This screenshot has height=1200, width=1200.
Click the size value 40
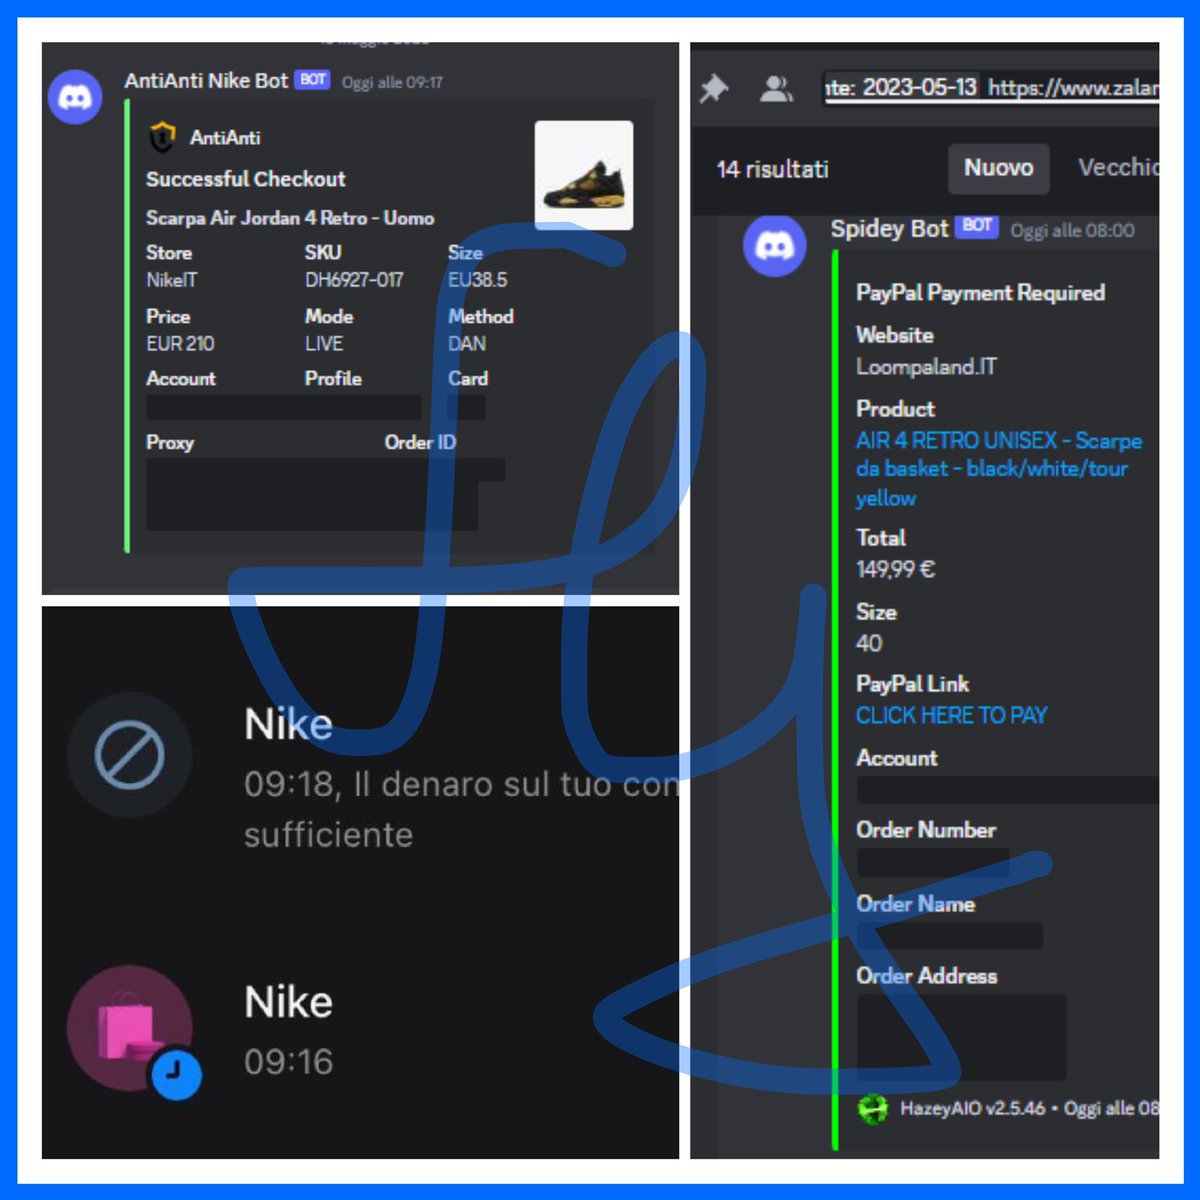tap(869, 643)
